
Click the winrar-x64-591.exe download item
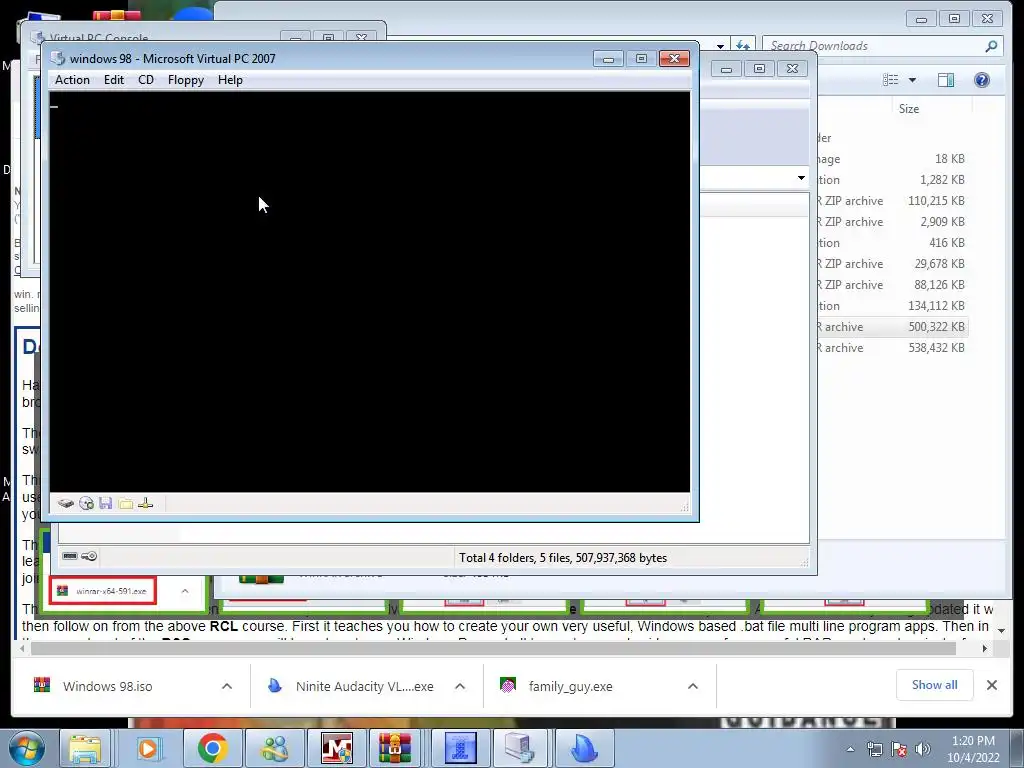(x=103, y=591)
